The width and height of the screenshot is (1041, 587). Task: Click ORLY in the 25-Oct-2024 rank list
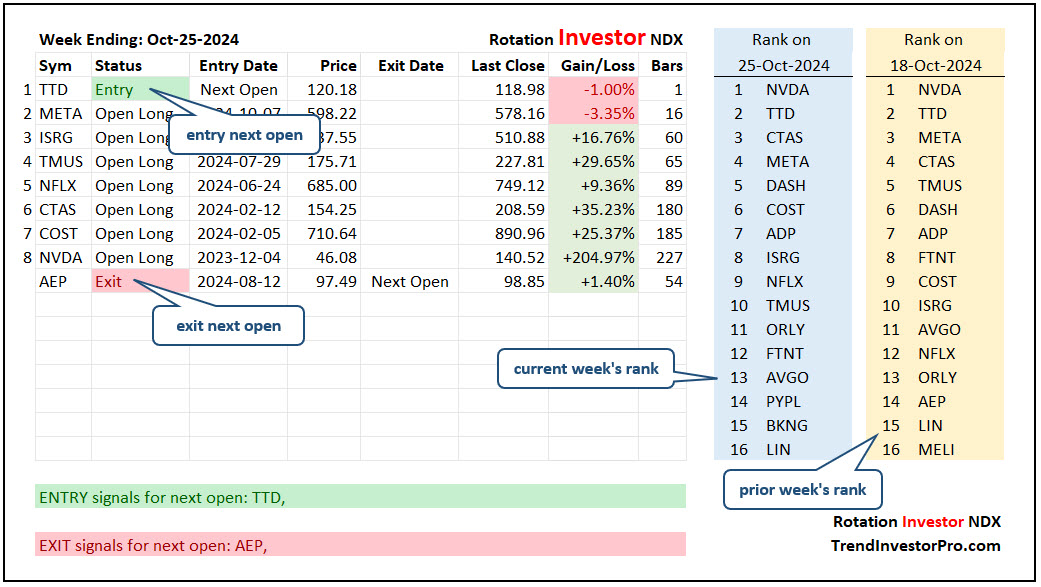click(x=785, y=329)
